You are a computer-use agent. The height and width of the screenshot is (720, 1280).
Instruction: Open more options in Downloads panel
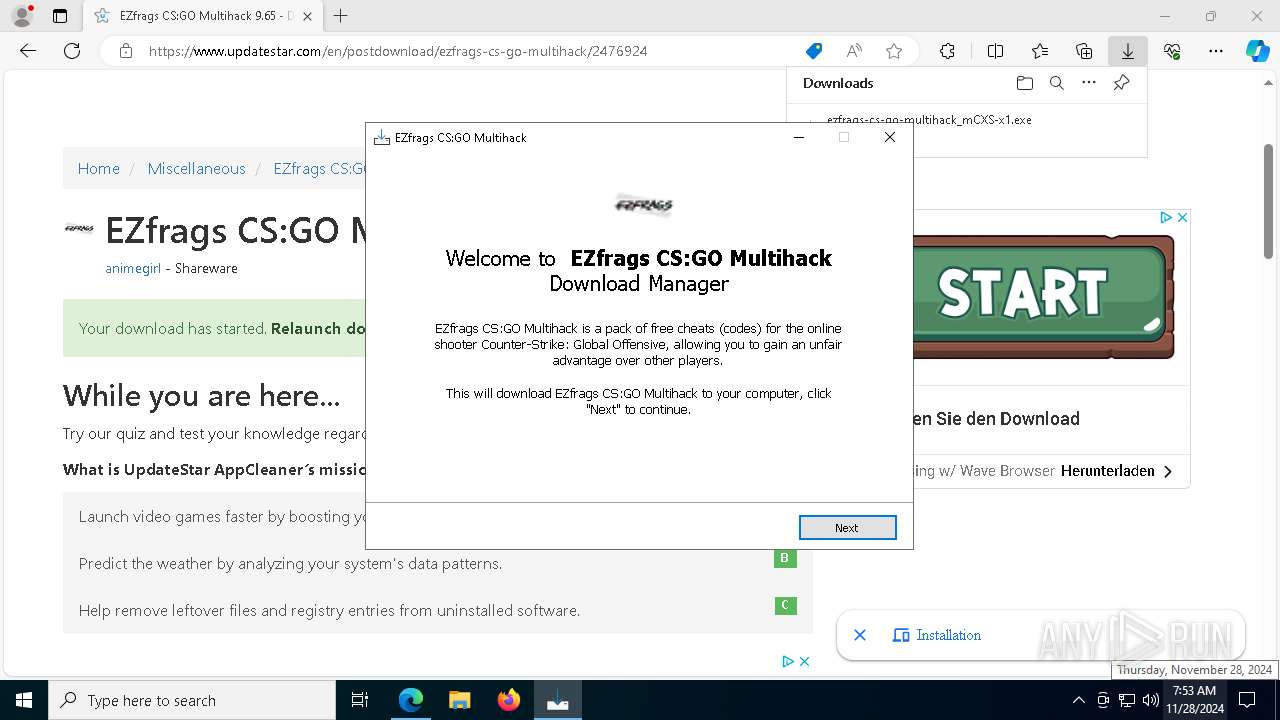tap(1089, 83)
